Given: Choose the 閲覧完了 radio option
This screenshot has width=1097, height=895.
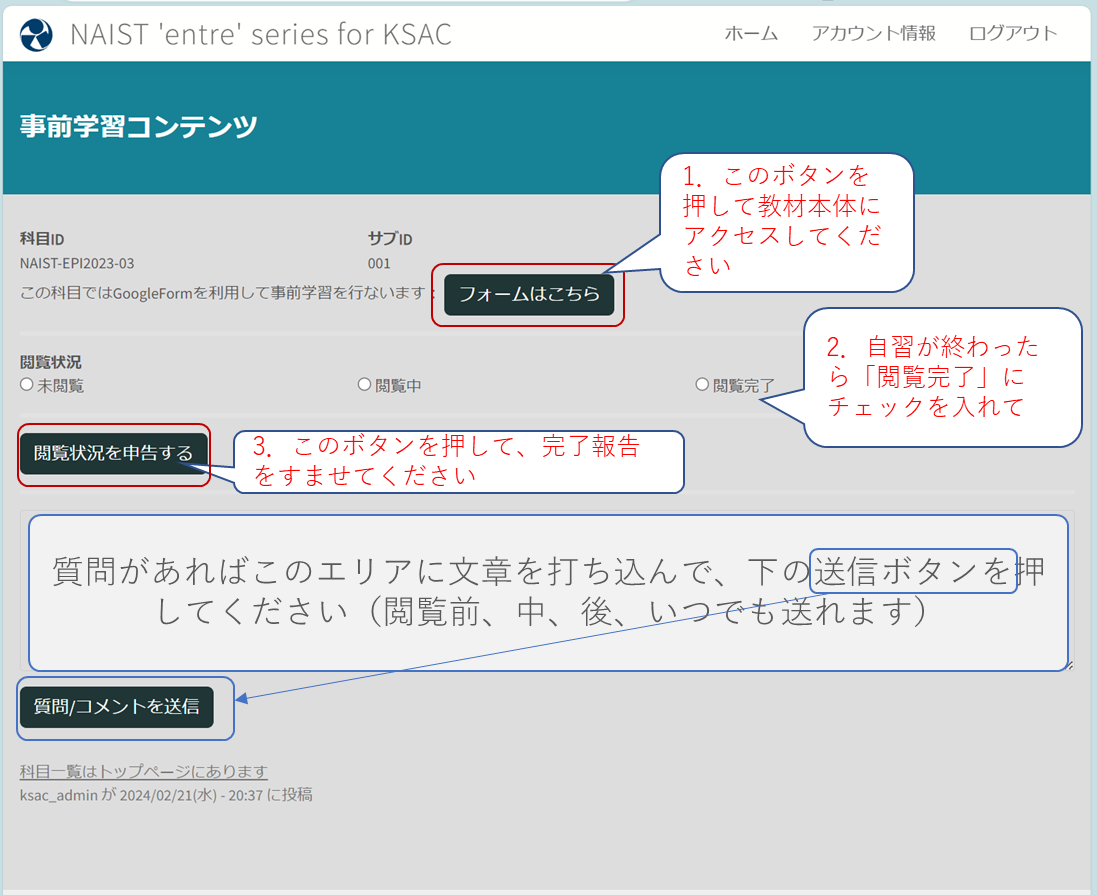Looking at the screenshot, I should 702,385.
